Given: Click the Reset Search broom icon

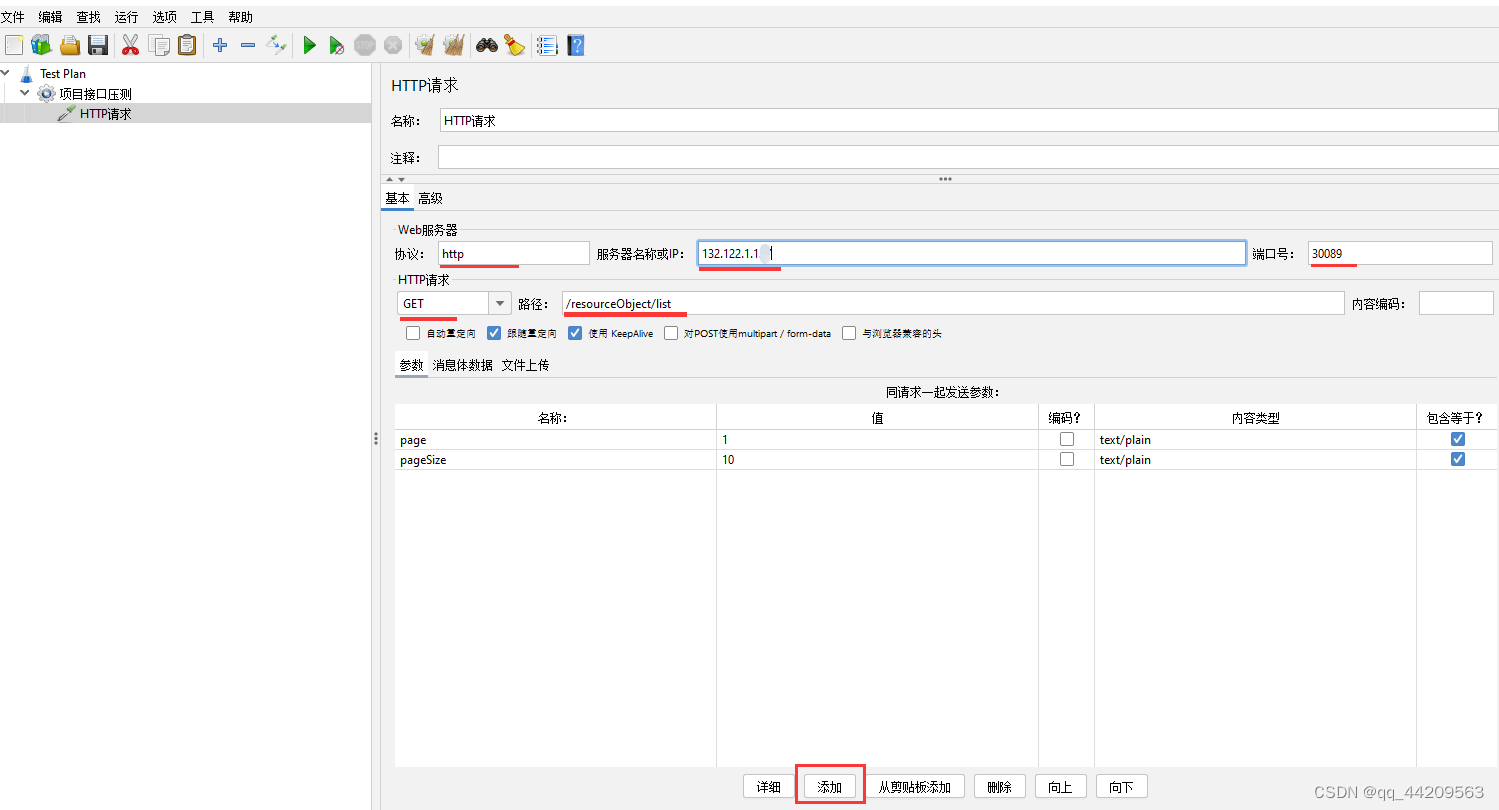Looking at the screenshot, I should tap(515, 45).
